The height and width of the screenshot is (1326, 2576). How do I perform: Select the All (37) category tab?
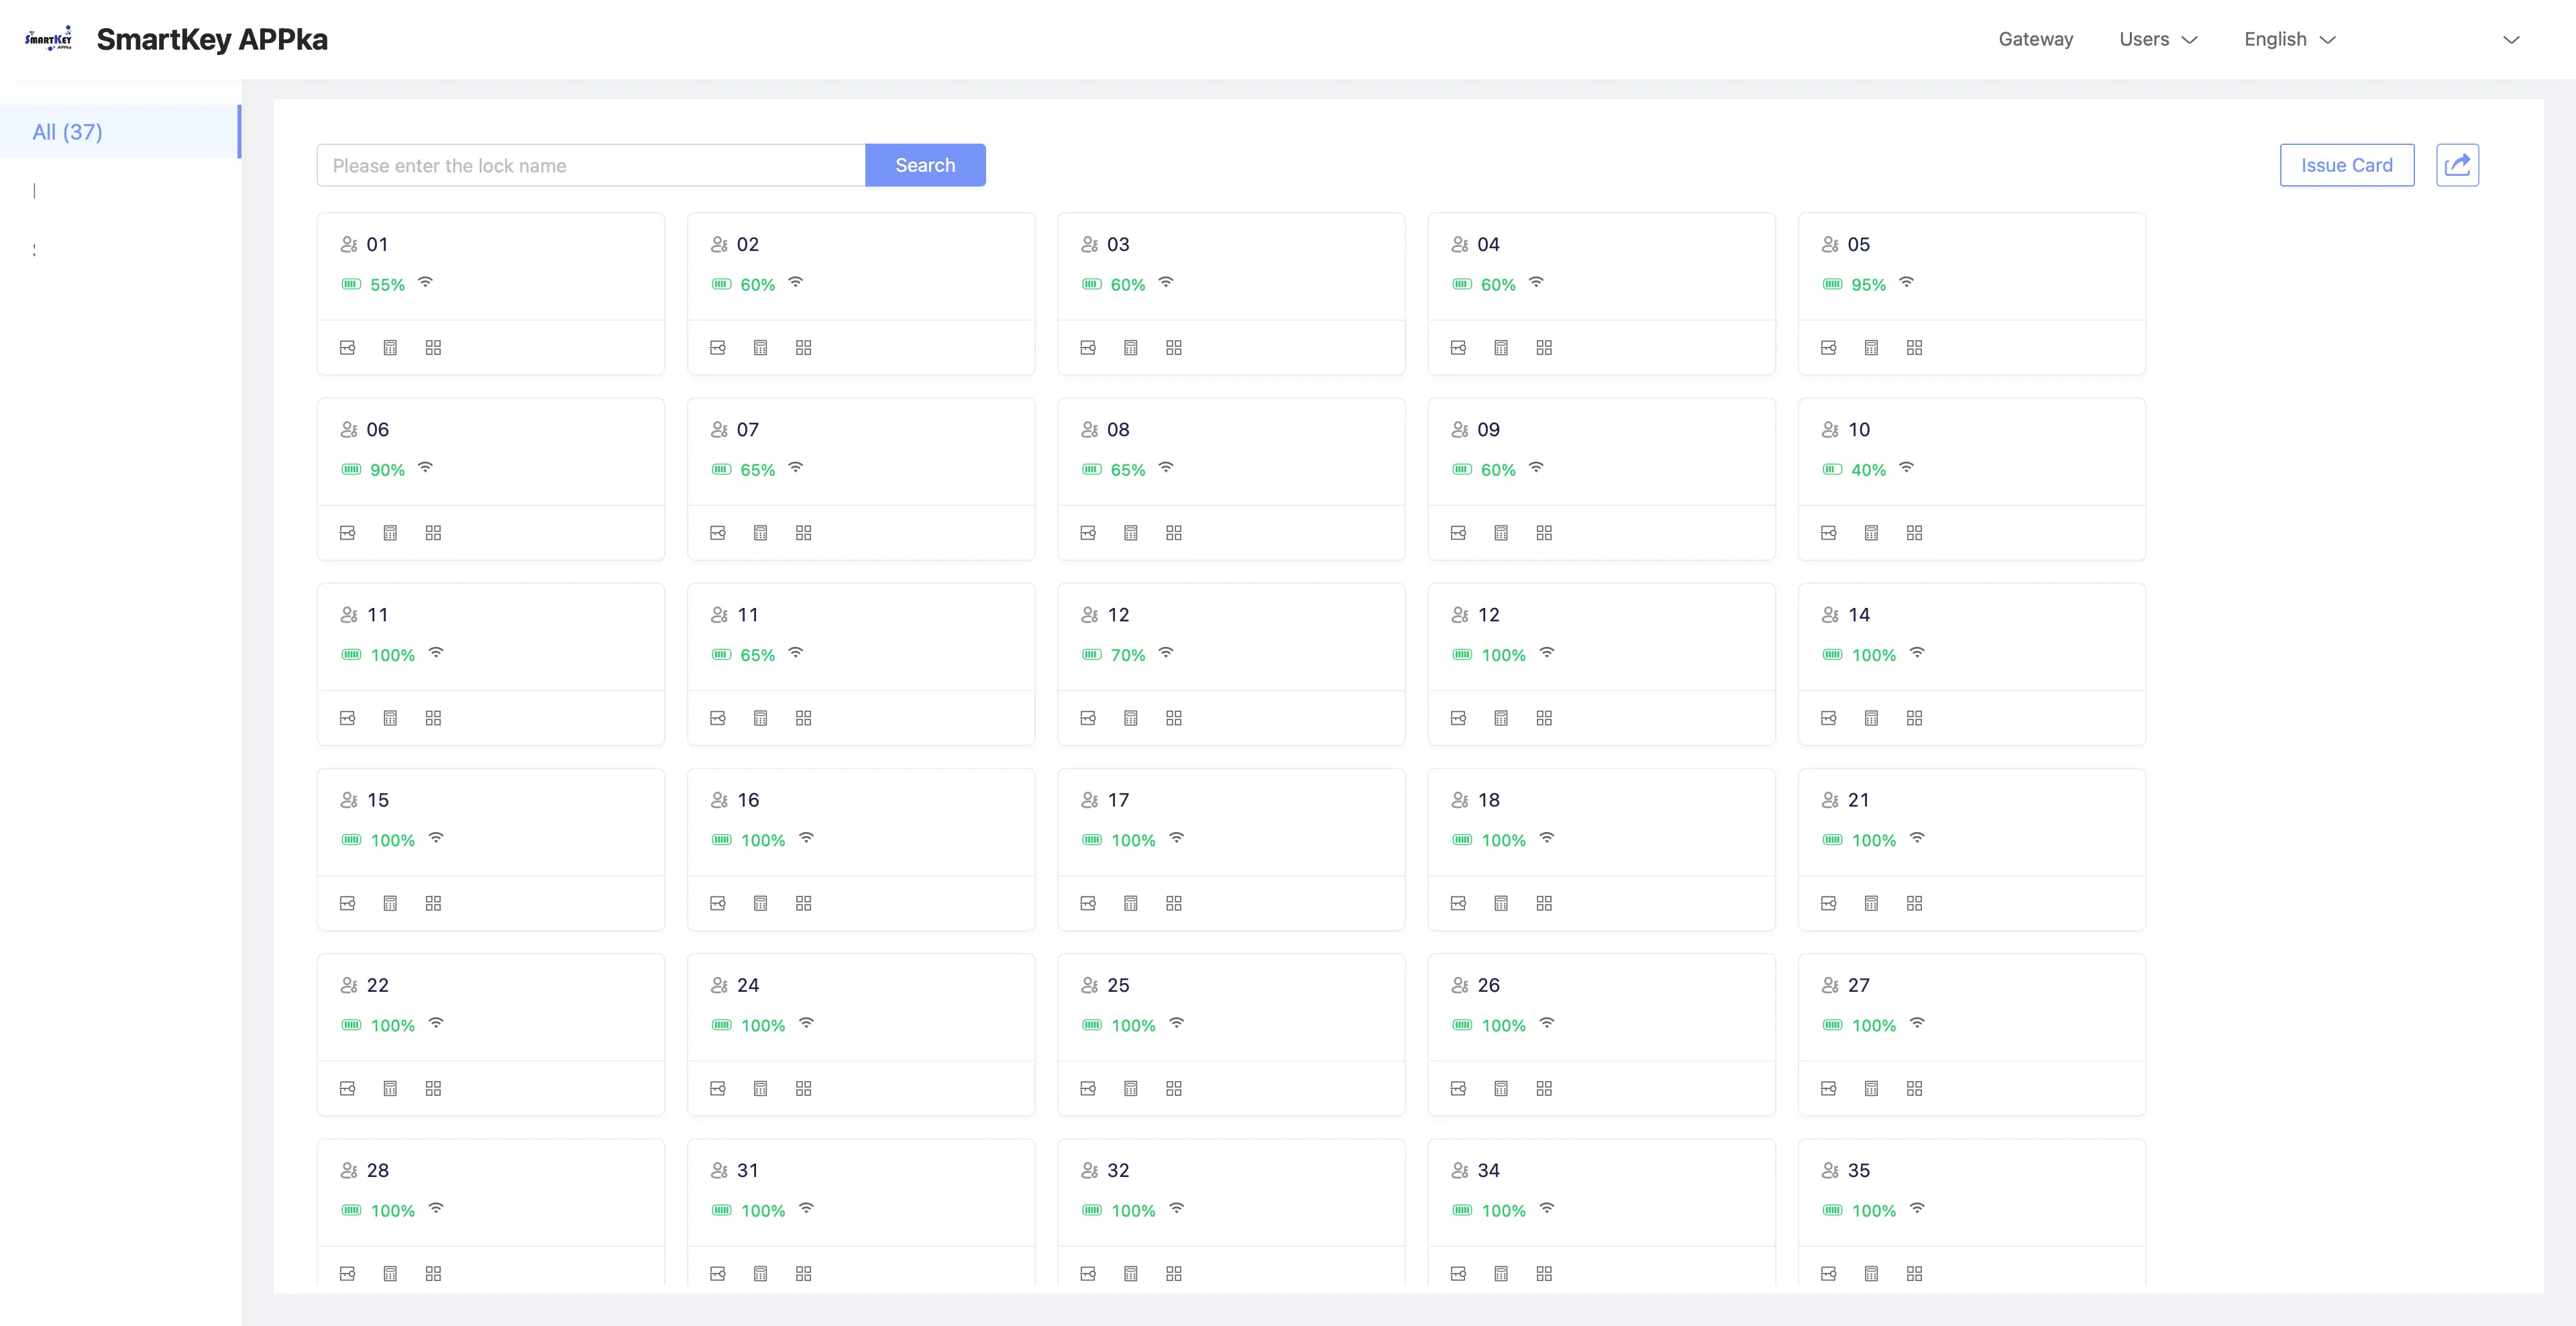tap(67, 131)
